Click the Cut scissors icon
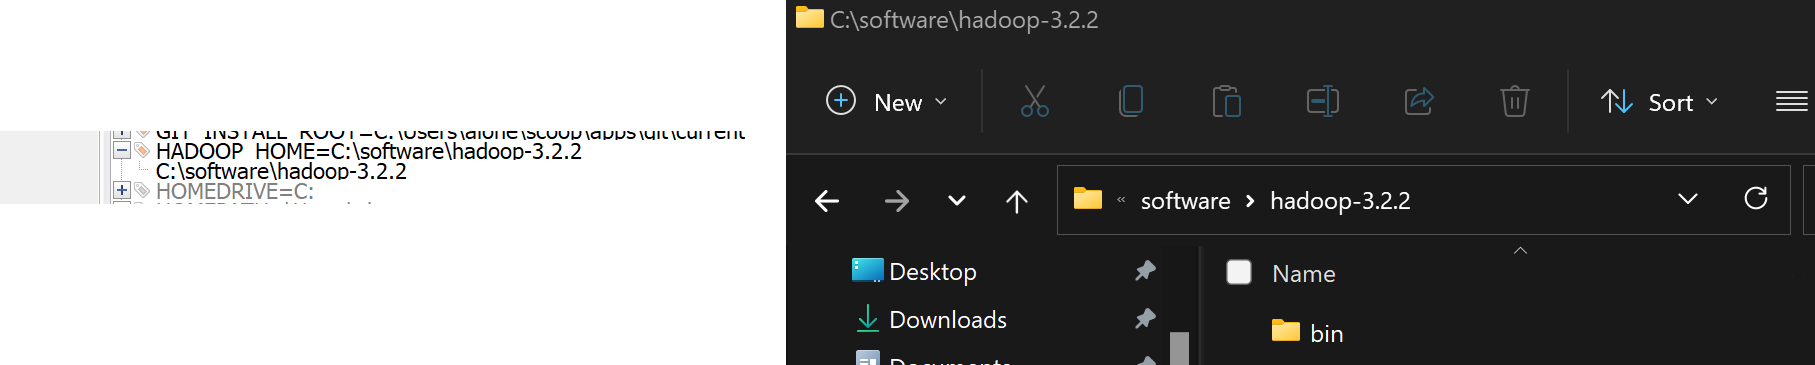The image size is (1815, 365). point(1035,101)
